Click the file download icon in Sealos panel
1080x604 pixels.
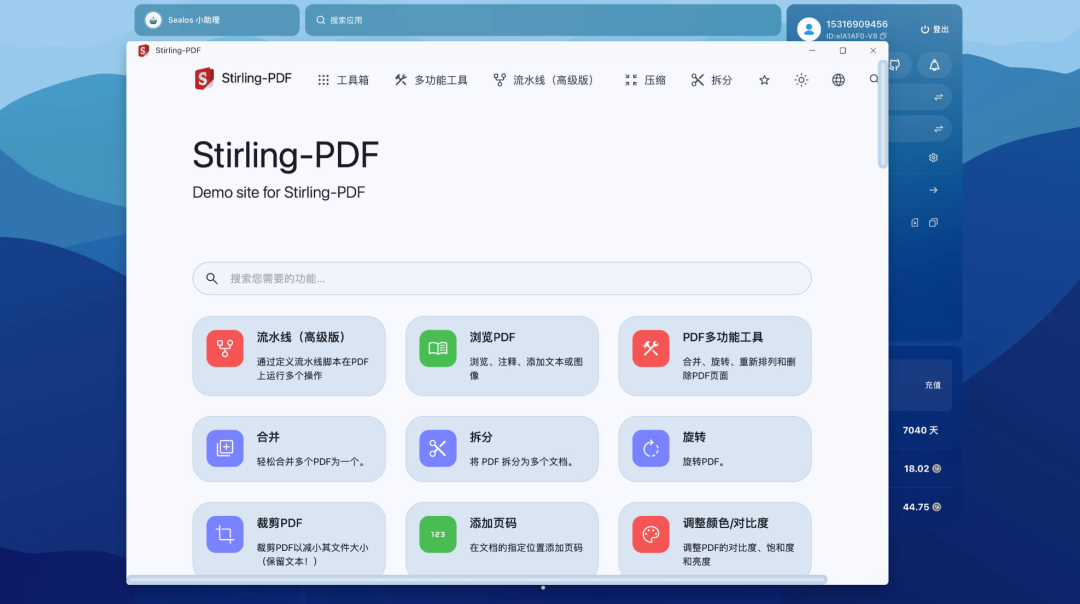pos(915,222)
